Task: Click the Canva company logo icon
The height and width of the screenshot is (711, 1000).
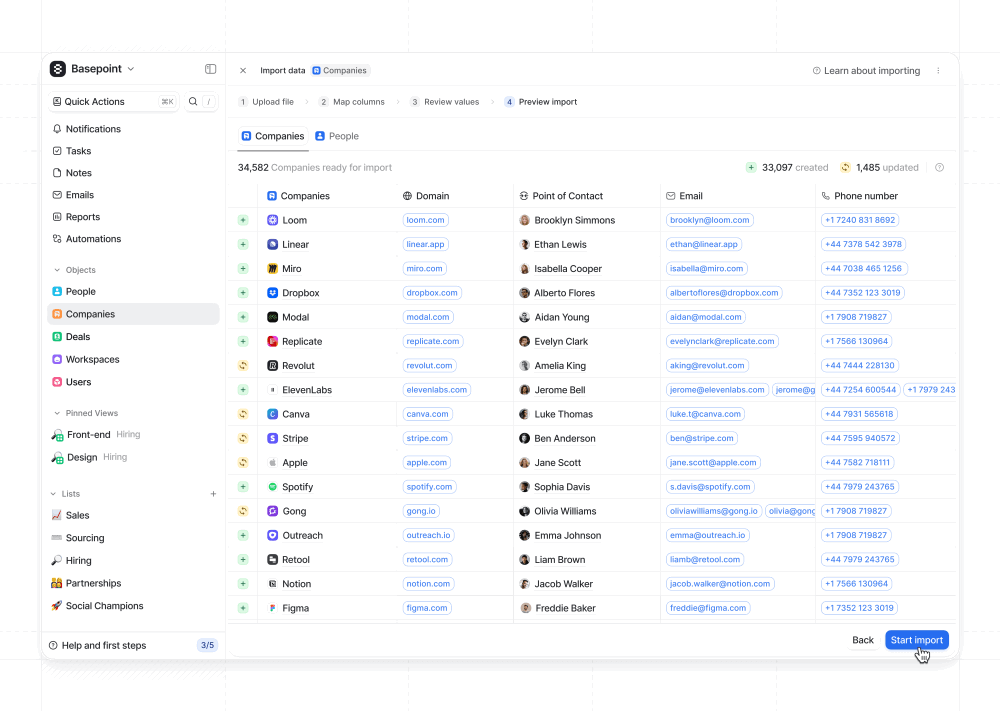Action: tap(272, 414)
